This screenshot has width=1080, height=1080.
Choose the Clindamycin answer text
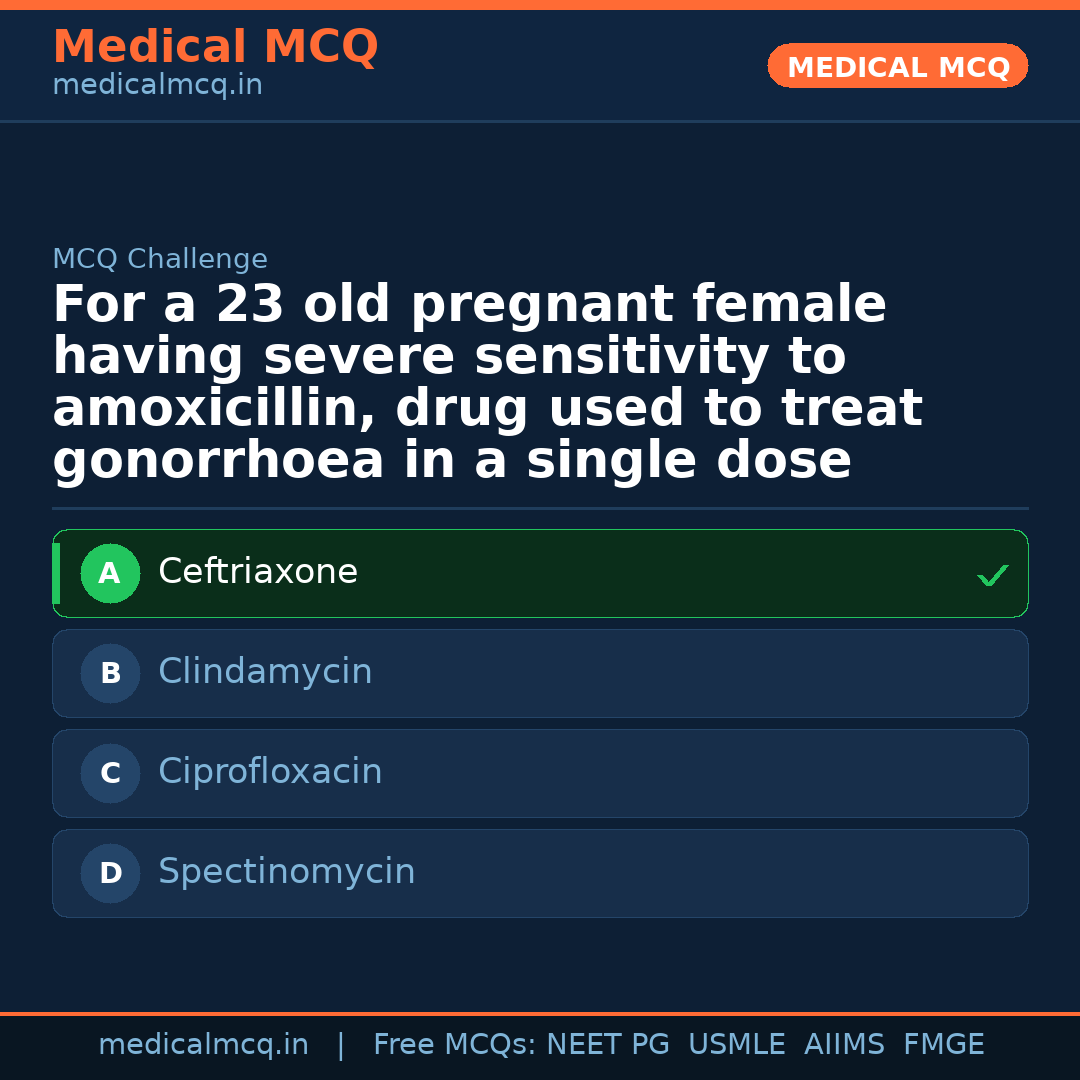click(x=265, y=672)
